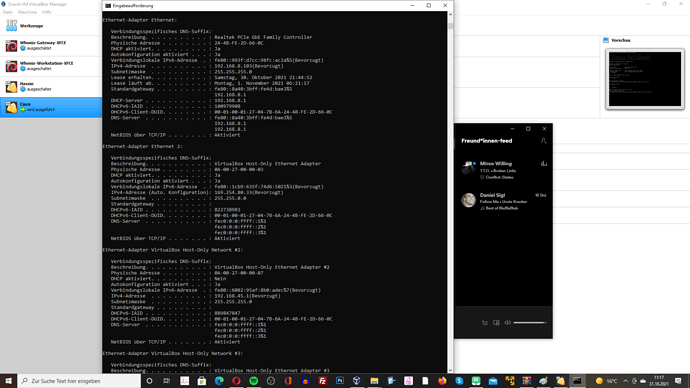This screenshot has height=388, width=690.
Task: Click the now-playing bars icon beside Mirco Willing
Action: point(544,164)
